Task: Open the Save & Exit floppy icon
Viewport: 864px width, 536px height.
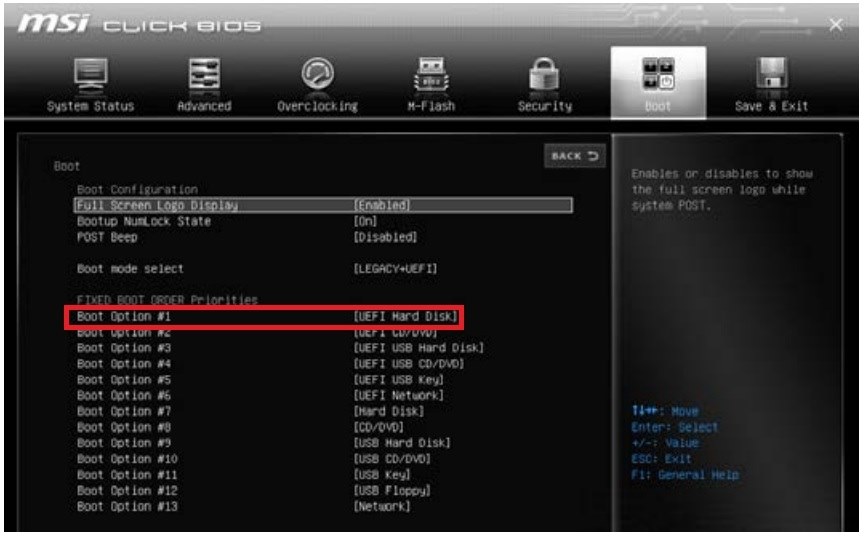Action: pyautogui.click(x=771, y=73)
